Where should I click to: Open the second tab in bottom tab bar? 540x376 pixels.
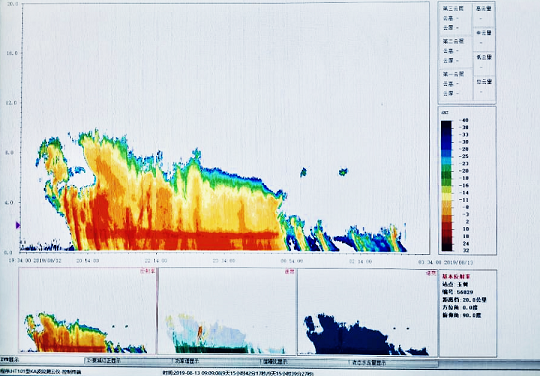point(128,361)
